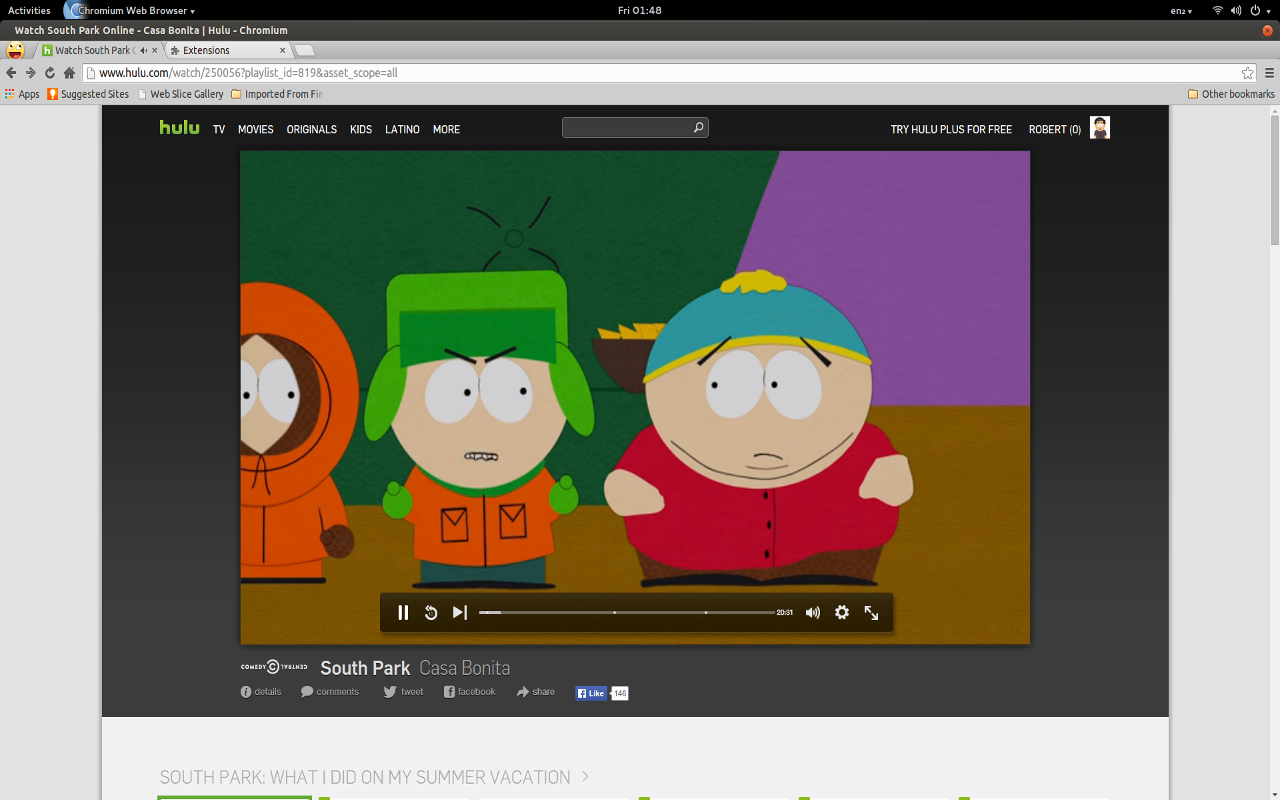The width and height of the screenshot is (1280, 800).
Task: Open the Chromium Web Browser app menu
Action: [129, 10]
